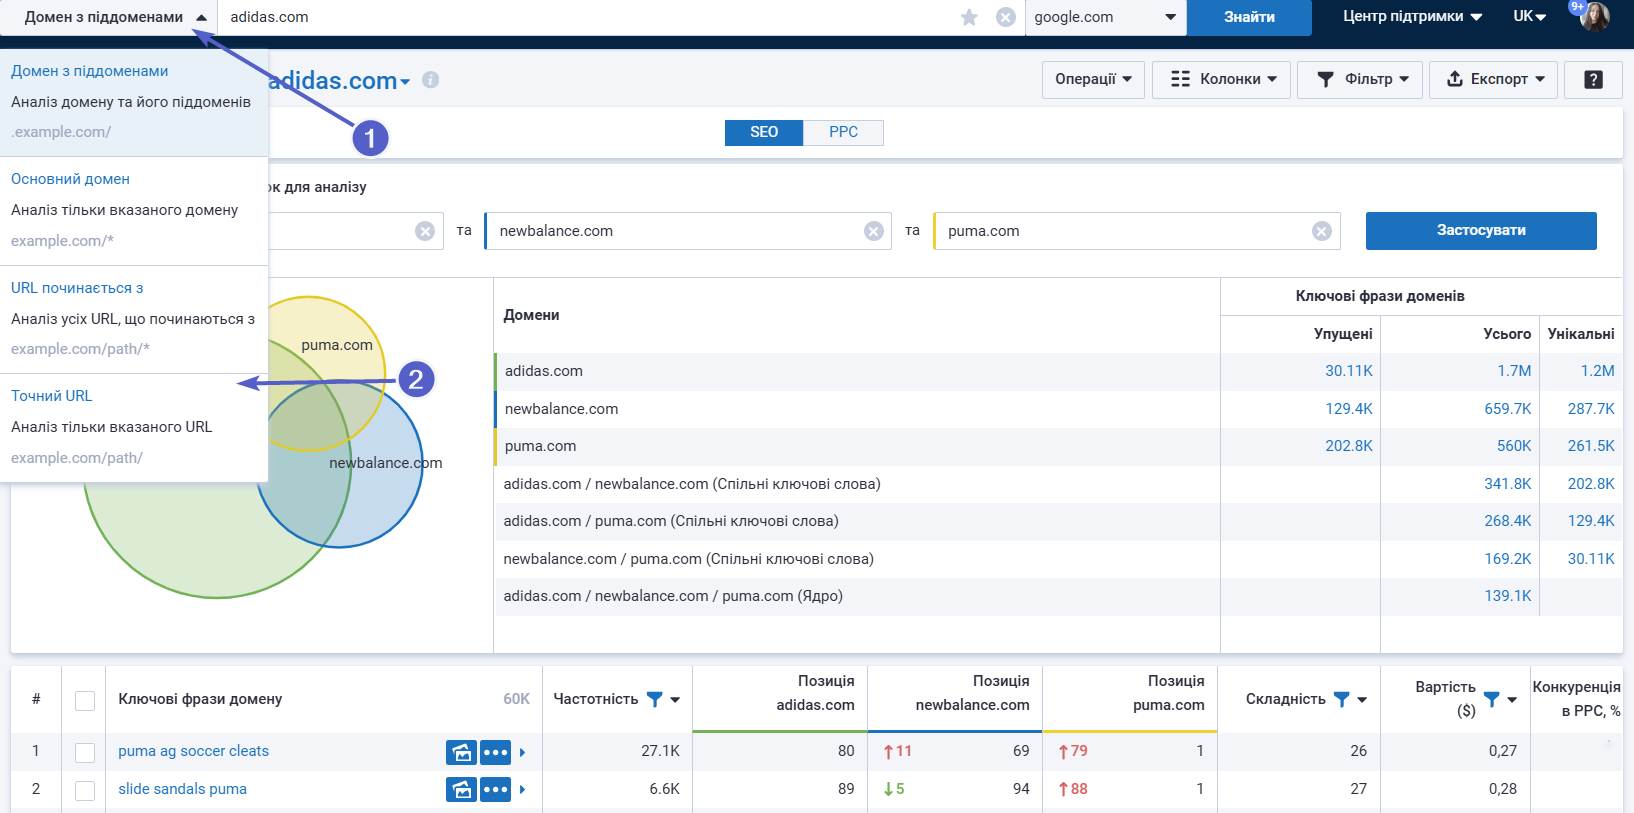Open puma.com missing keywords 202.8K
This screenshot has height=813, width=1634.
[1349, 446]
